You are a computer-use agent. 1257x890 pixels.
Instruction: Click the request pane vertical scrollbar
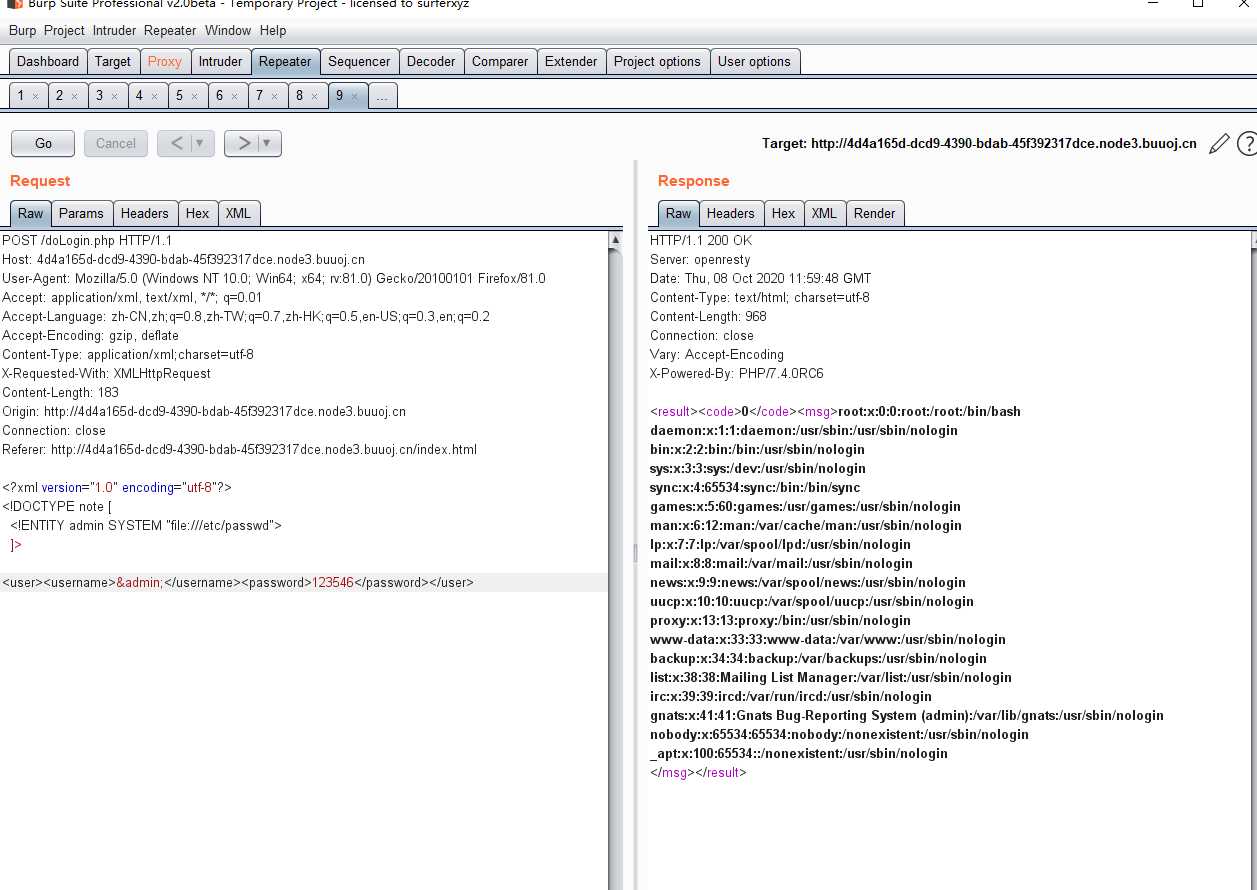(616, 560)
